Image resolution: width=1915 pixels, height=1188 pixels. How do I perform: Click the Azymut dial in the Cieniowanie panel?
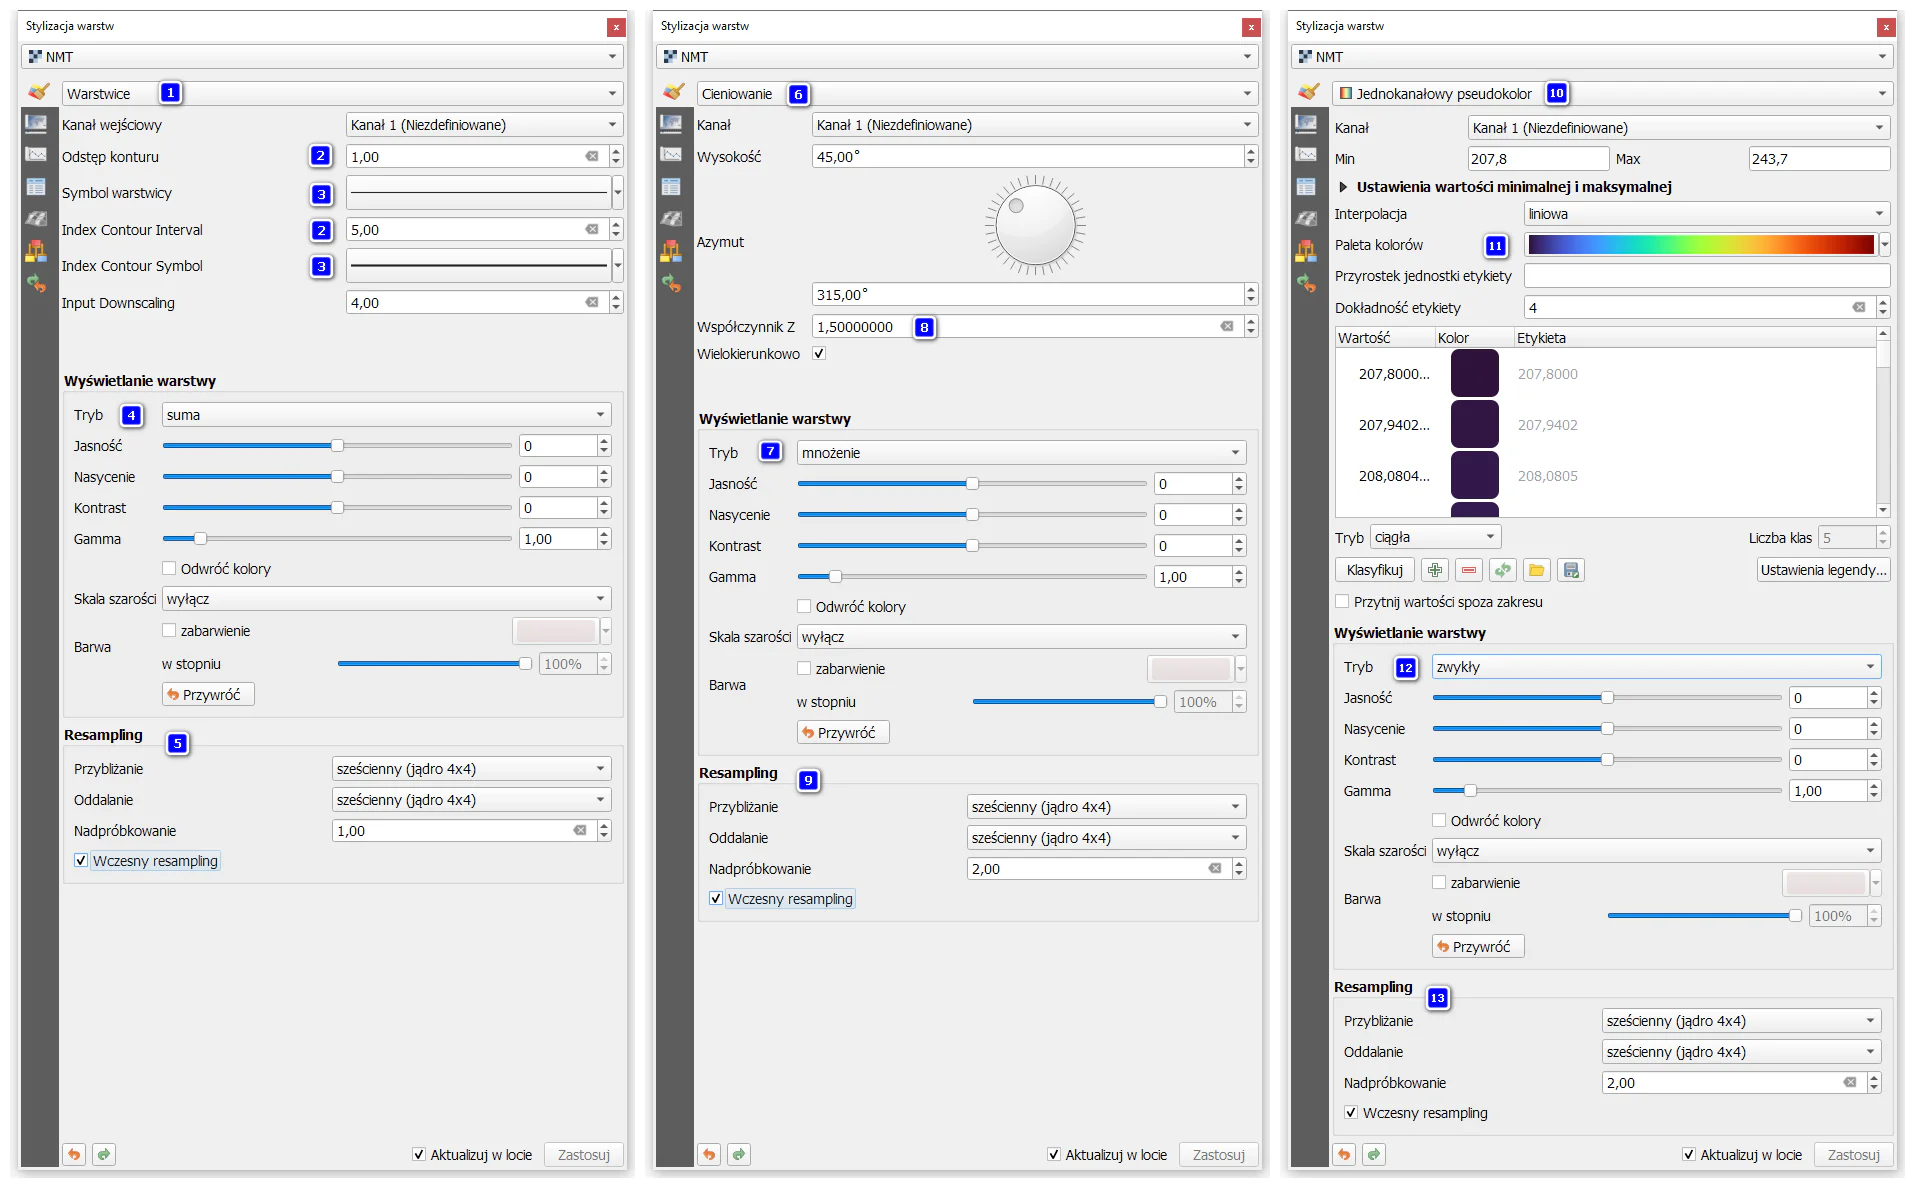(x=1035, y=225)
